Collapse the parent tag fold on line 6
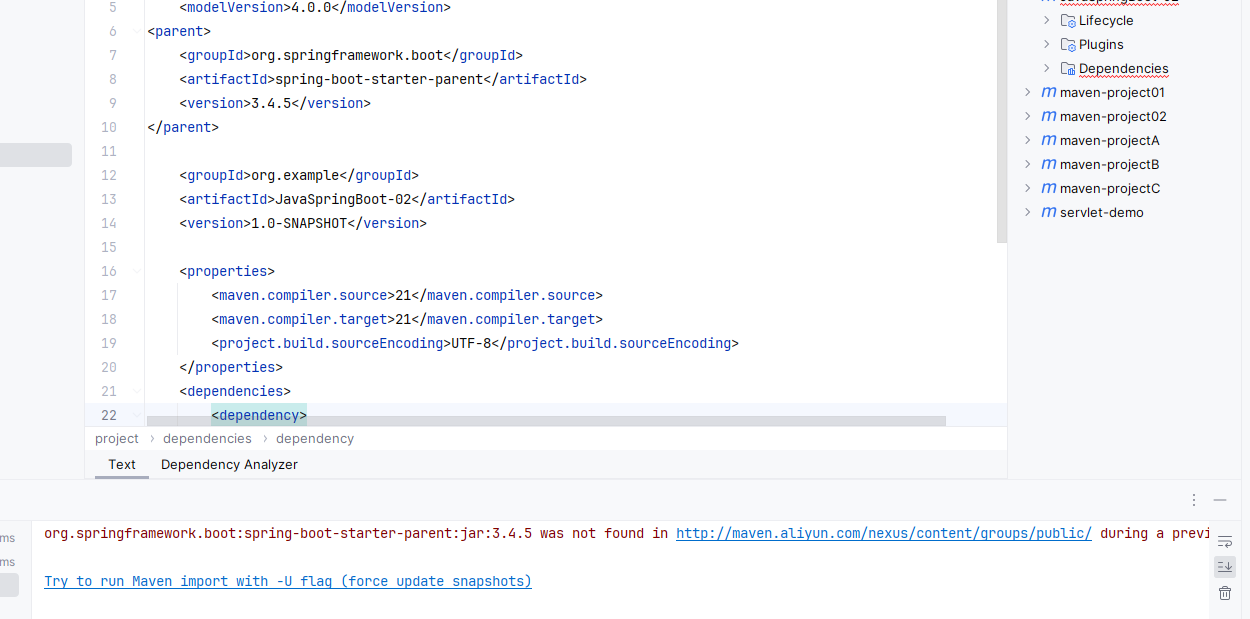Viewport: 1250px width, 619px height. point(136,31)
